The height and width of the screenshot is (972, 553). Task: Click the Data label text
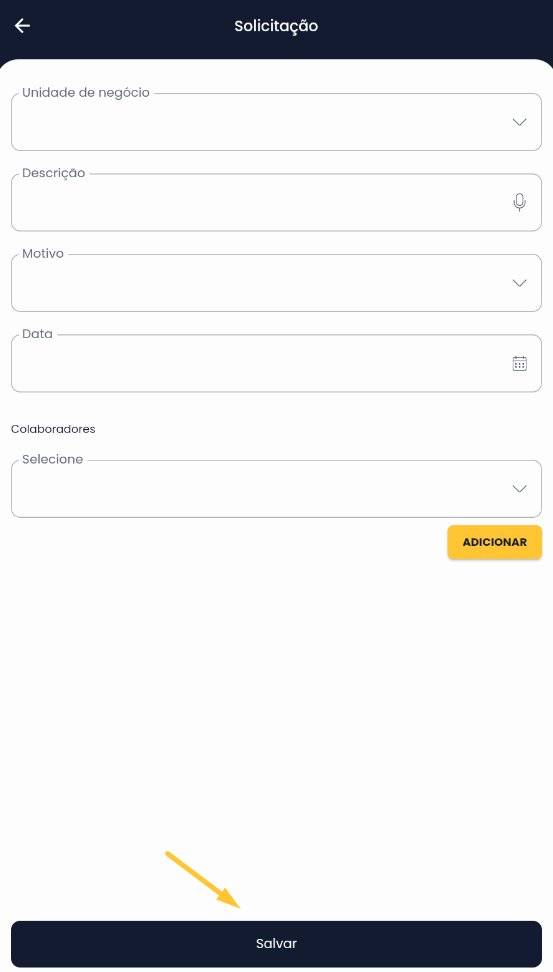[x=37, y=334]
